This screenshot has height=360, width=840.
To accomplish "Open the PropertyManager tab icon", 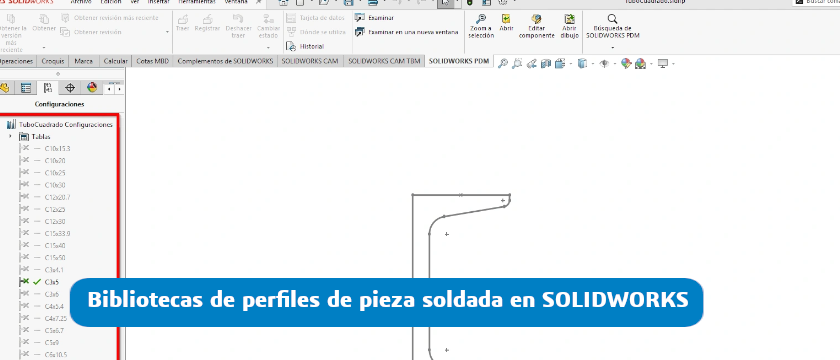I will click(26, 88).
